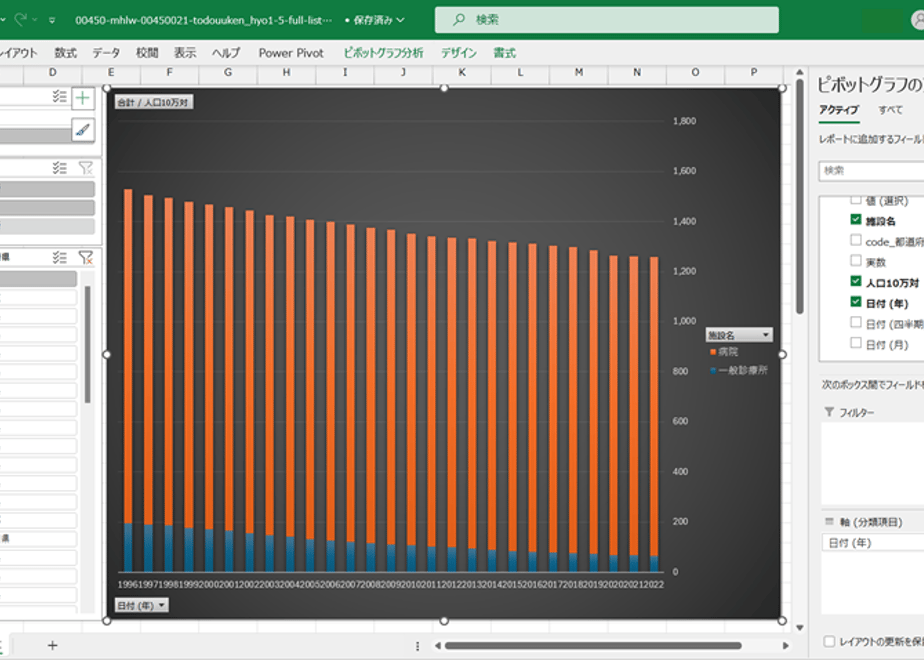924x660 pixels.
Task: Click the right arrow of horizontal scrollbar
Action: [x=785, y=646]
